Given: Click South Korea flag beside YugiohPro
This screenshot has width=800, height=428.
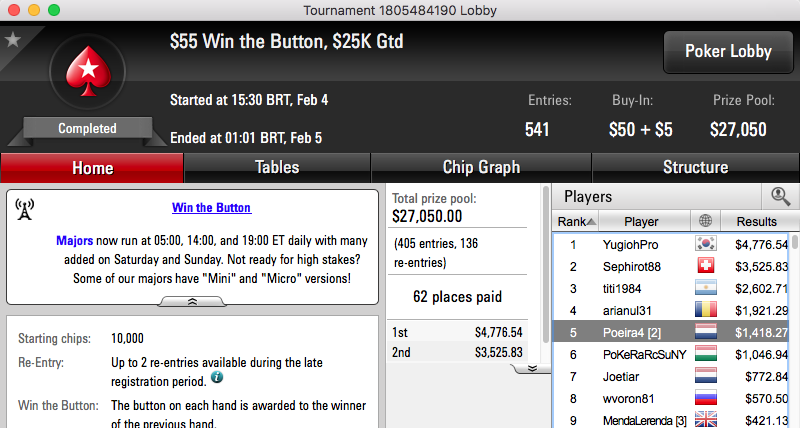Looking at the screenshot, I should pyautogui.click(x=706, y=244).
